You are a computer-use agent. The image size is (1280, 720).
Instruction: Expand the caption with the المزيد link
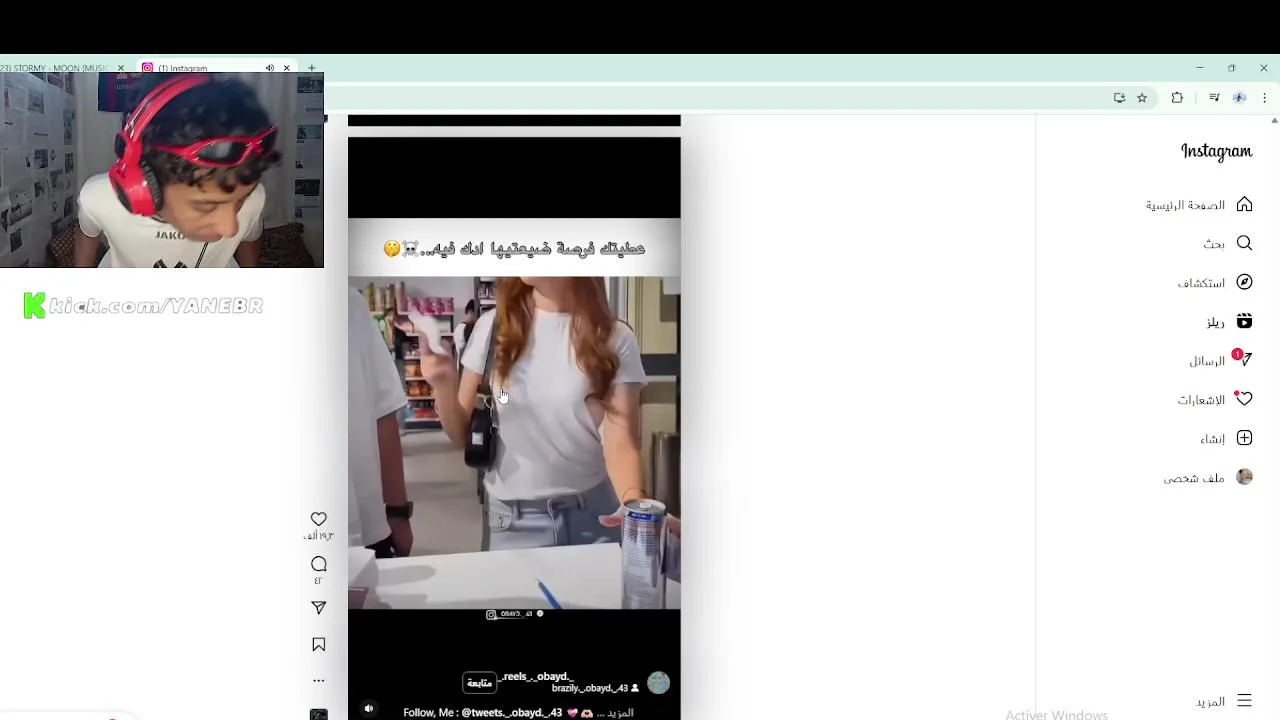click(621, 713)
